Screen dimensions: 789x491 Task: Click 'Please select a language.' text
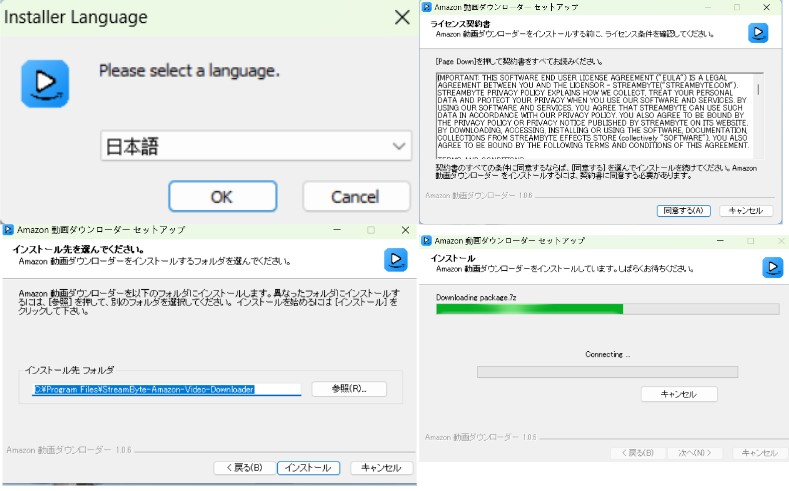[189, 70]
